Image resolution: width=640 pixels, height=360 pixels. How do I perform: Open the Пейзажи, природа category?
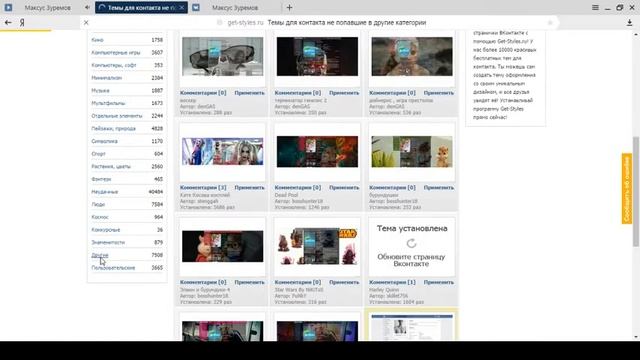coord(113,129)
